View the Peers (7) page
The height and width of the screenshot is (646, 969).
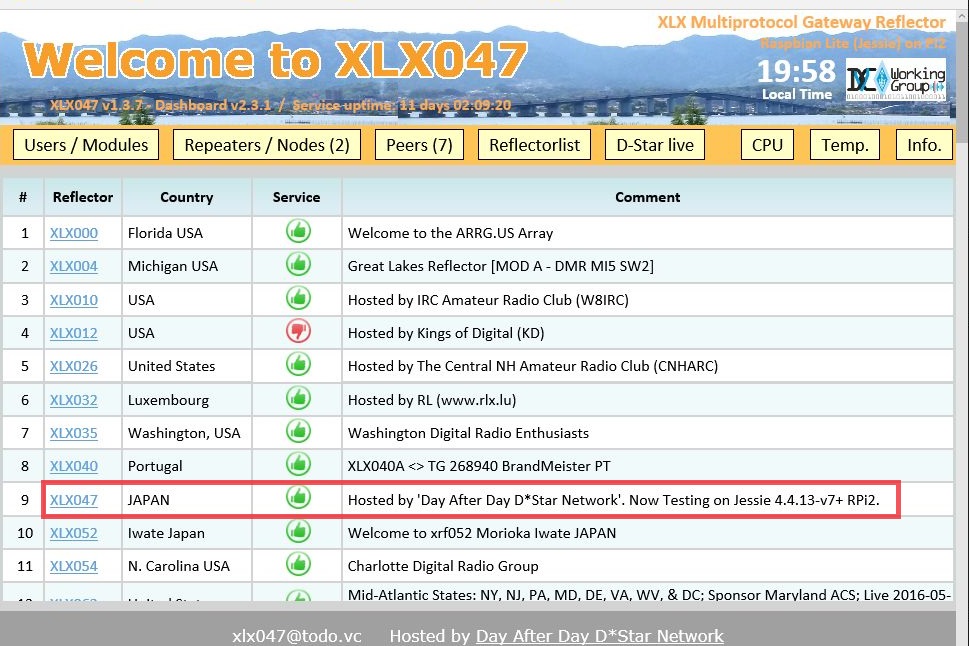[x=418, y=144]
